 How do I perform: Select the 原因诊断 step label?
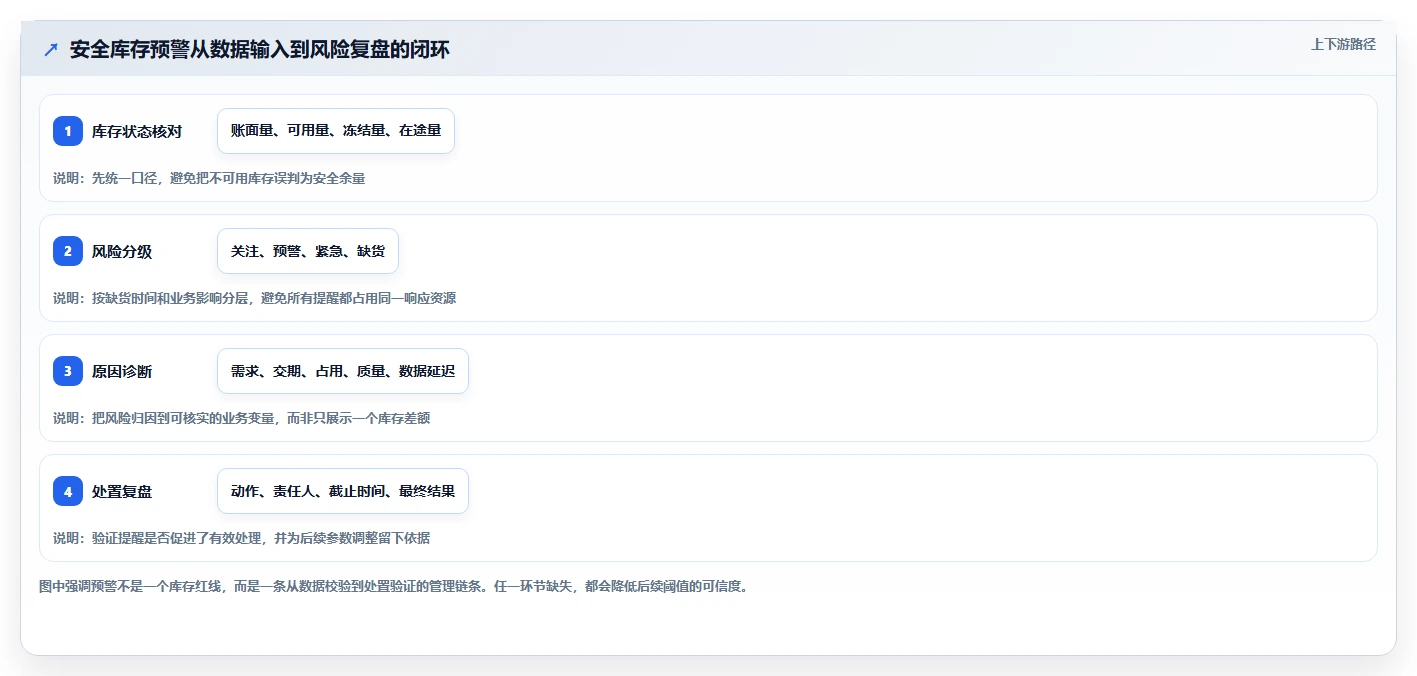tap(122, 371)
